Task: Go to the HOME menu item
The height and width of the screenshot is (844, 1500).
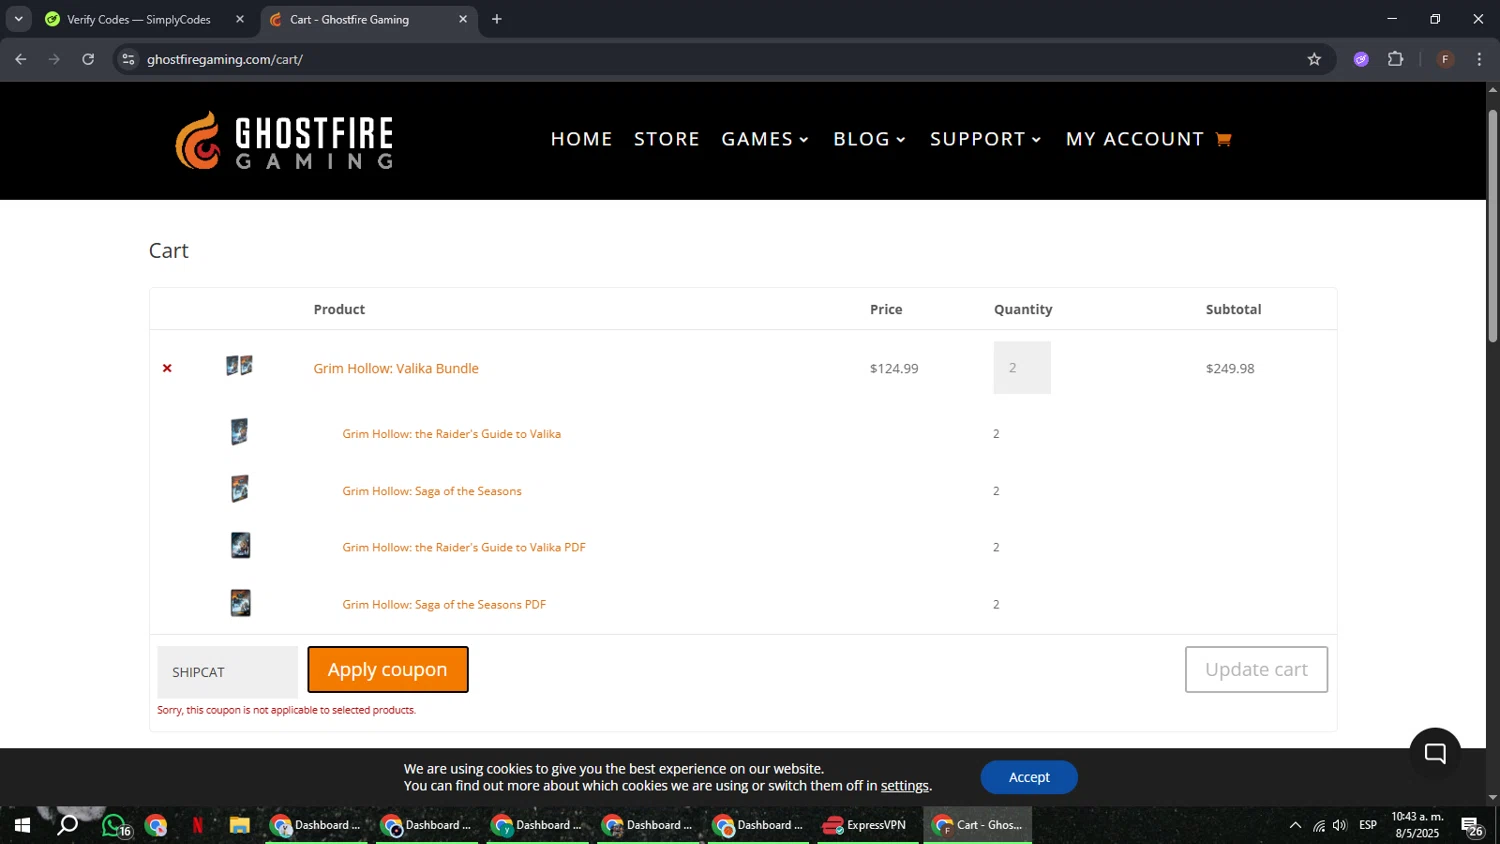Action: pyautogui.click(x=581, y=139)
